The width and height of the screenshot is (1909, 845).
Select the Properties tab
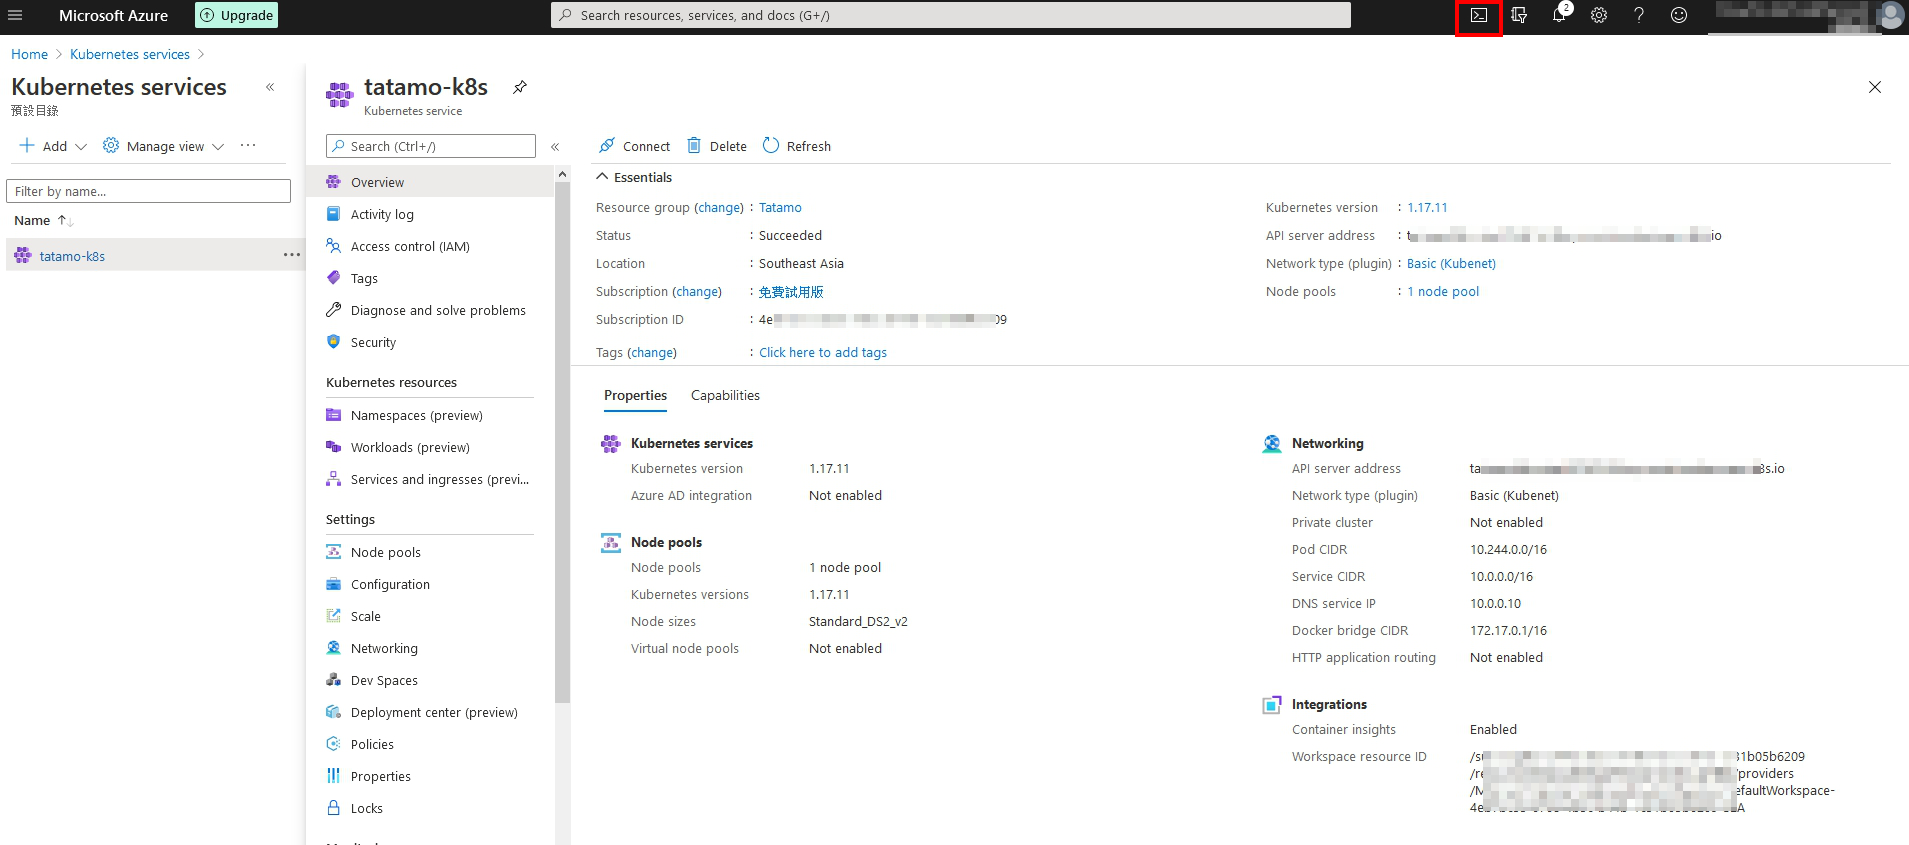click(635, 395)
